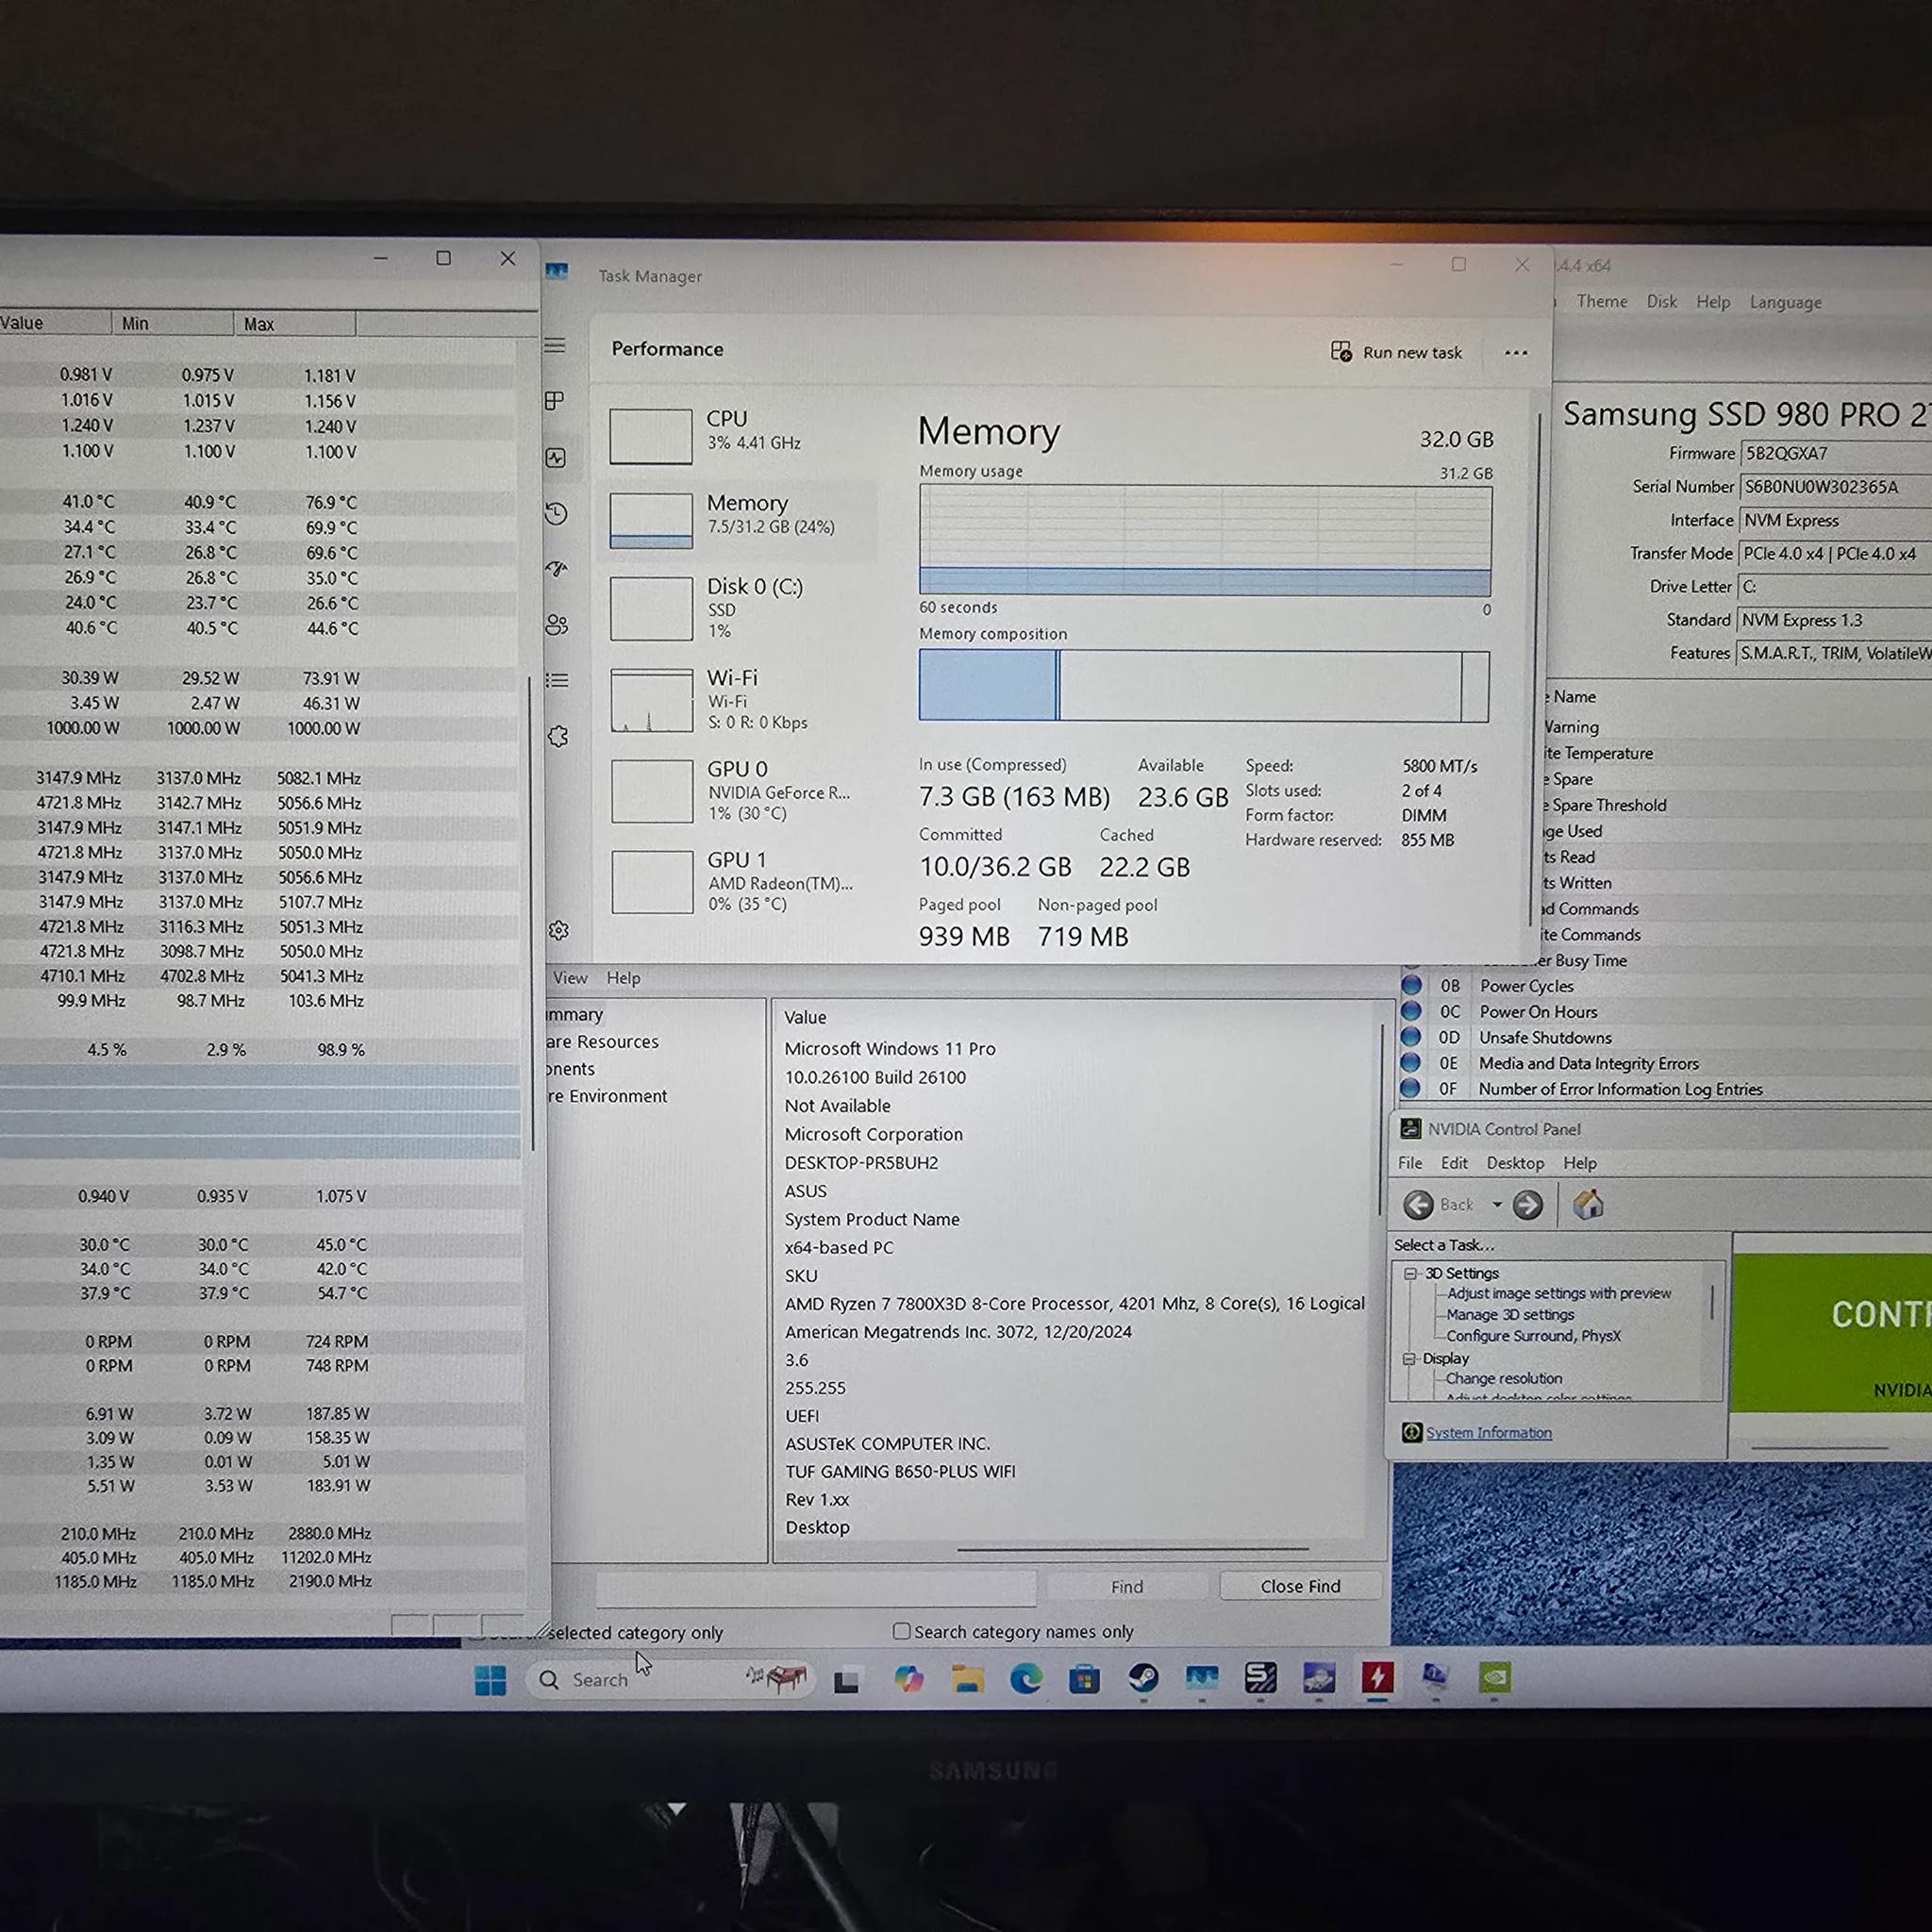The height and width of the screenshot is (1932, 1932).
Task: Open NVIDIA Control Panel Desktop menu
Action: click(1515, 1163)
